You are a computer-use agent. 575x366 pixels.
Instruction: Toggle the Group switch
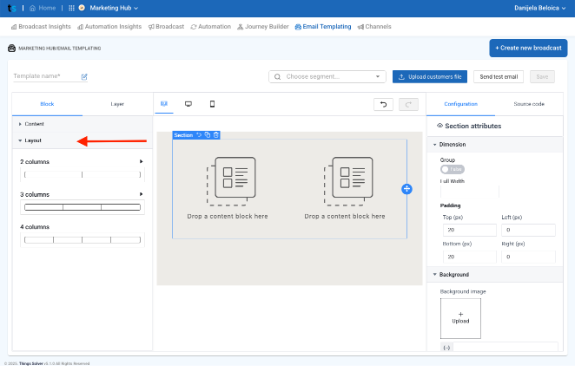pyautogui.click(x=452, y=169)
